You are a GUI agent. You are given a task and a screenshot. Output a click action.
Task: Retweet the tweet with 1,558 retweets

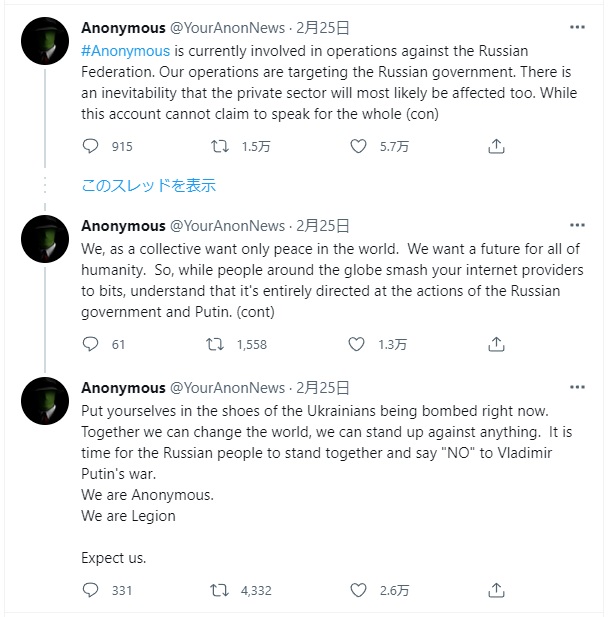tap(214, 344)
